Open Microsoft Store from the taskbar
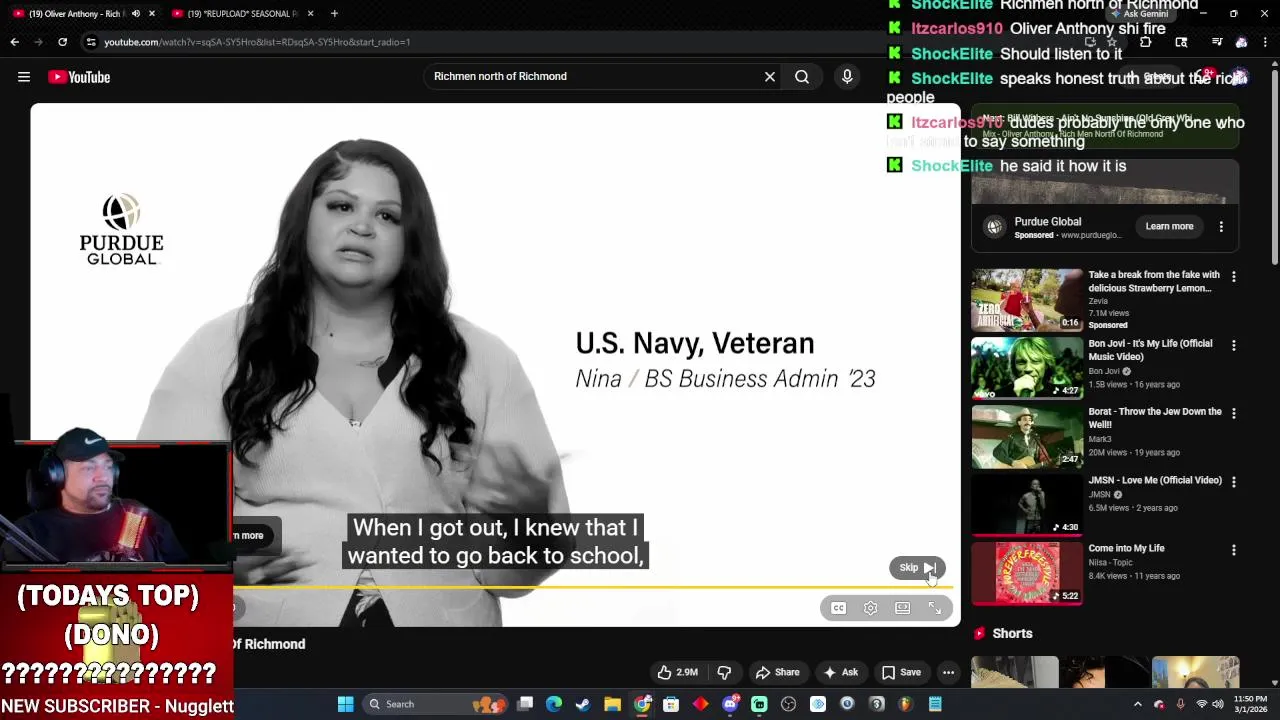Image resolution: width=1280 pixels, height=720 pixels. click(671, 704)
